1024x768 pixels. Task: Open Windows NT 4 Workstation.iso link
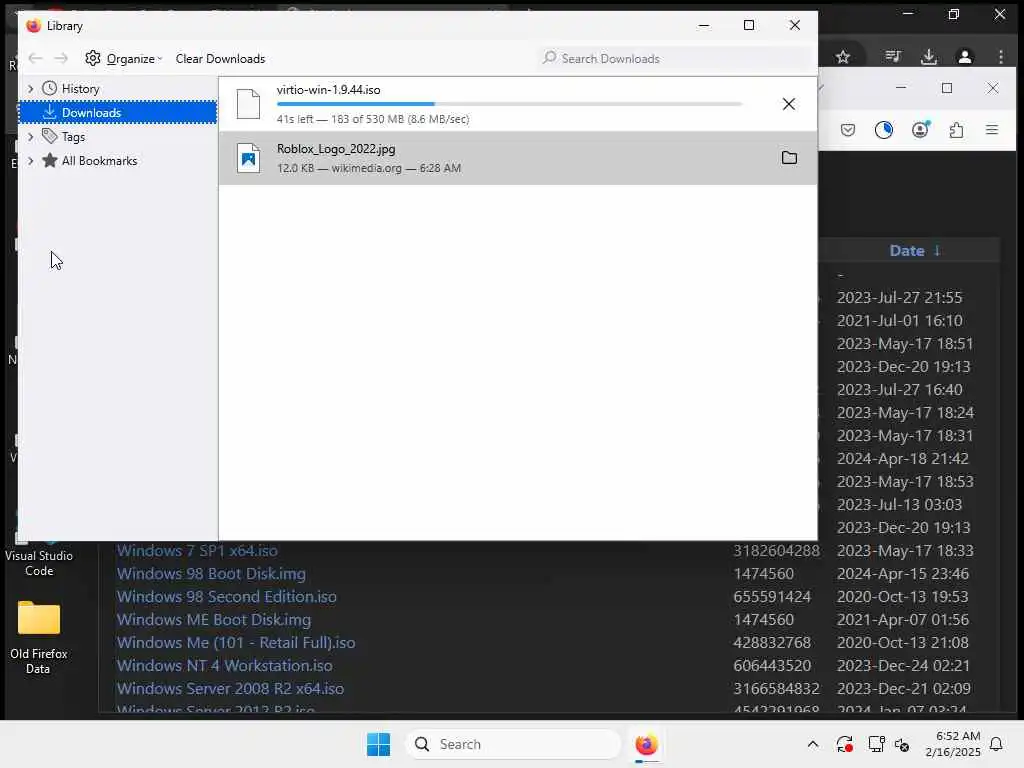pyautogui.click(x=225, y=665)
